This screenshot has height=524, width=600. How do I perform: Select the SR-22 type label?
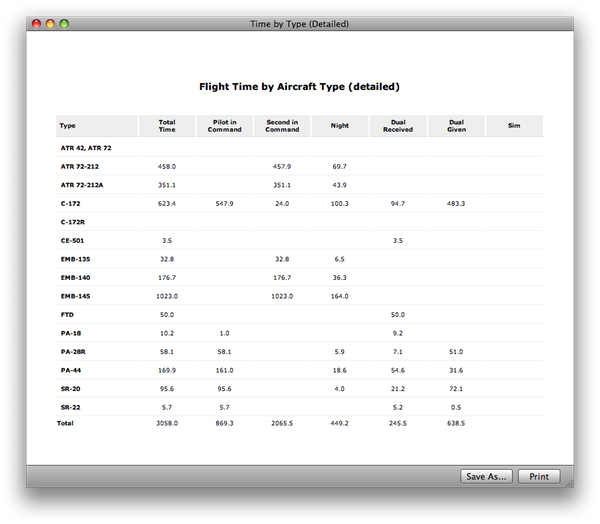[70, 407]
